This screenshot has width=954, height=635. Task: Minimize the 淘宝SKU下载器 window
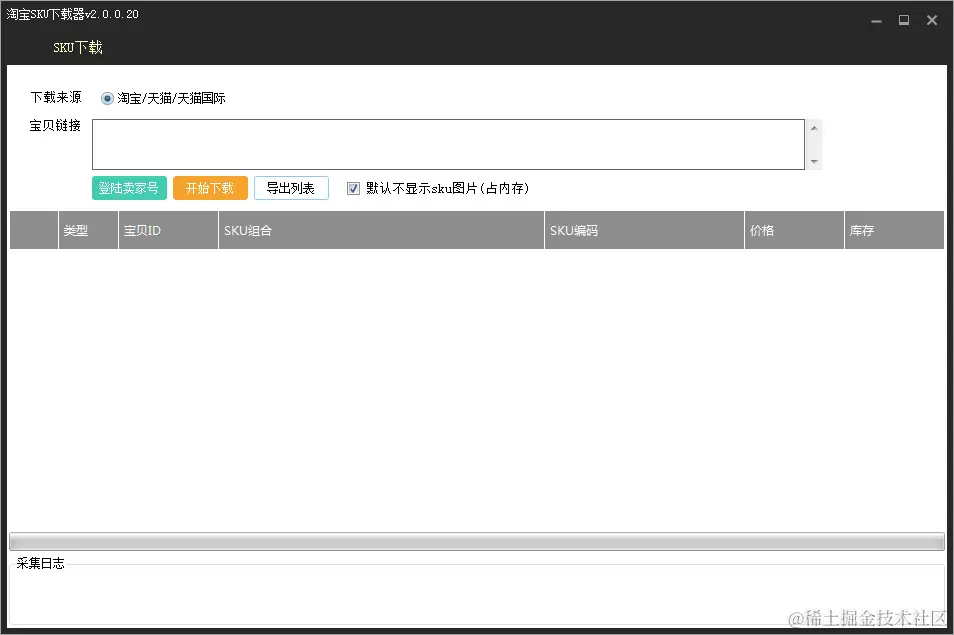pos(876,21)
